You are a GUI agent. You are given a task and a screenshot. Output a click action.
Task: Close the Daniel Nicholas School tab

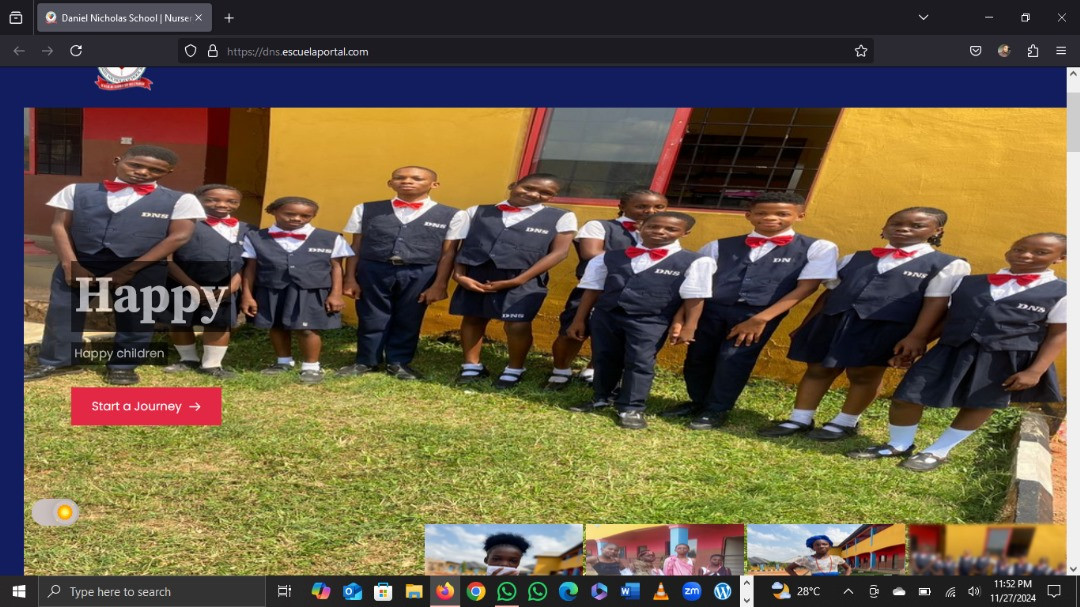click(x=198, y=18)
